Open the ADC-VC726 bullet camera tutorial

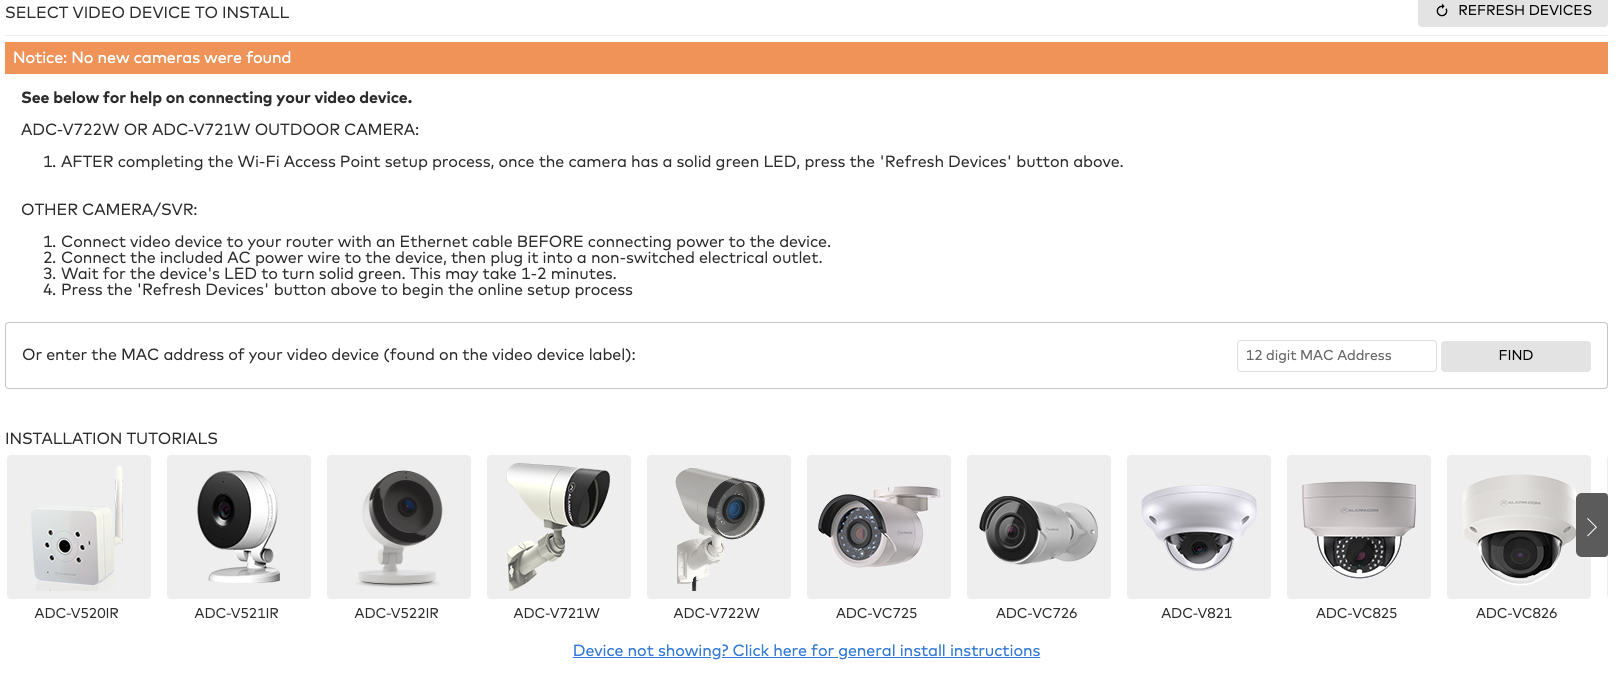(1039, 527)
